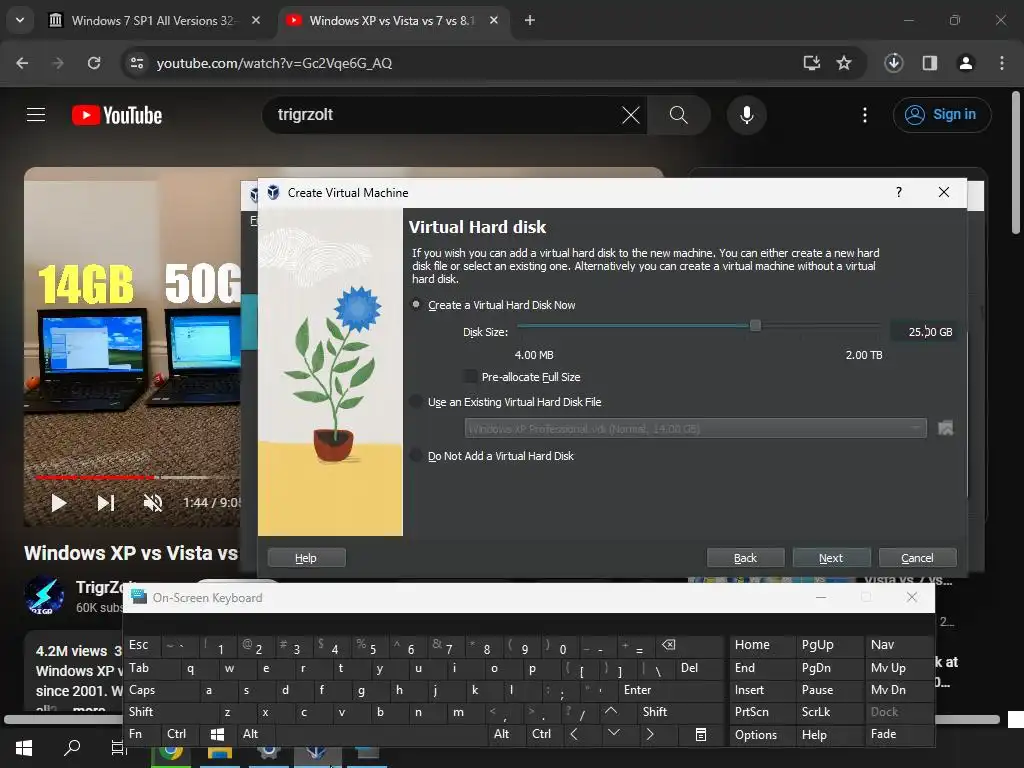Click Back in the wizard
Viewport: 1024px width, 768px height.
click(x=745, y=558)
